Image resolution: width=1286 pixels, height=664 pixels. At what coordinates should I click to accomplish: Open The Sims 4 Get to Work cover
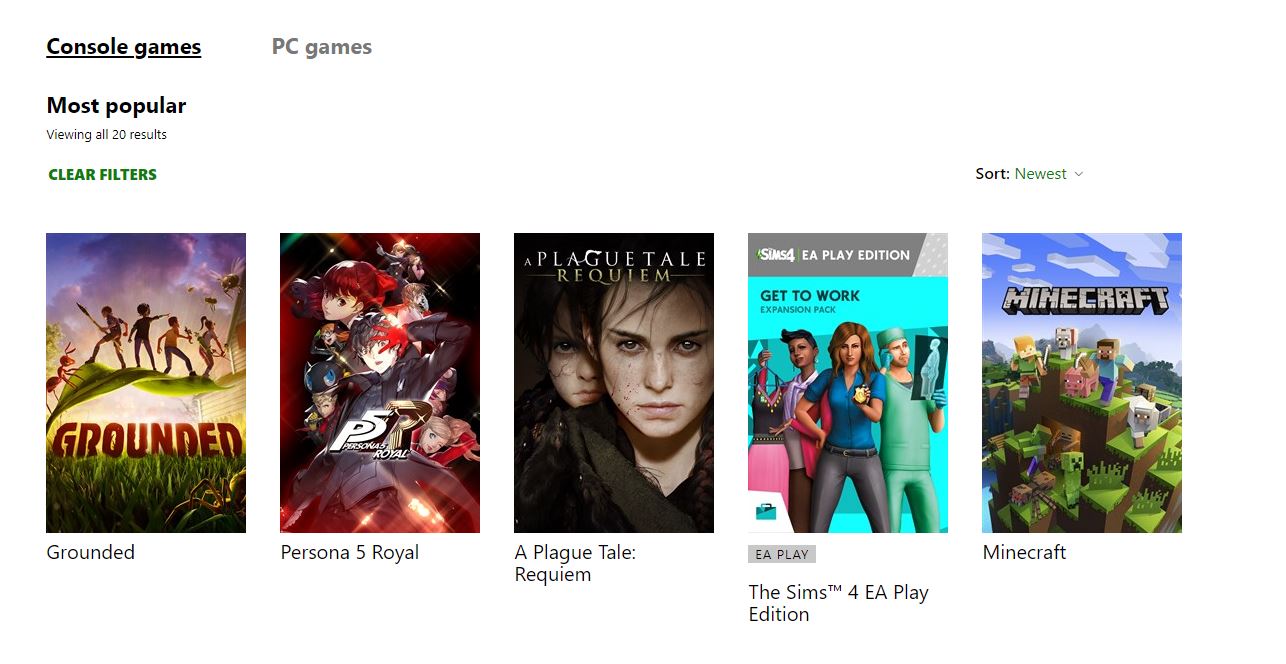click(x=848, y=383)
